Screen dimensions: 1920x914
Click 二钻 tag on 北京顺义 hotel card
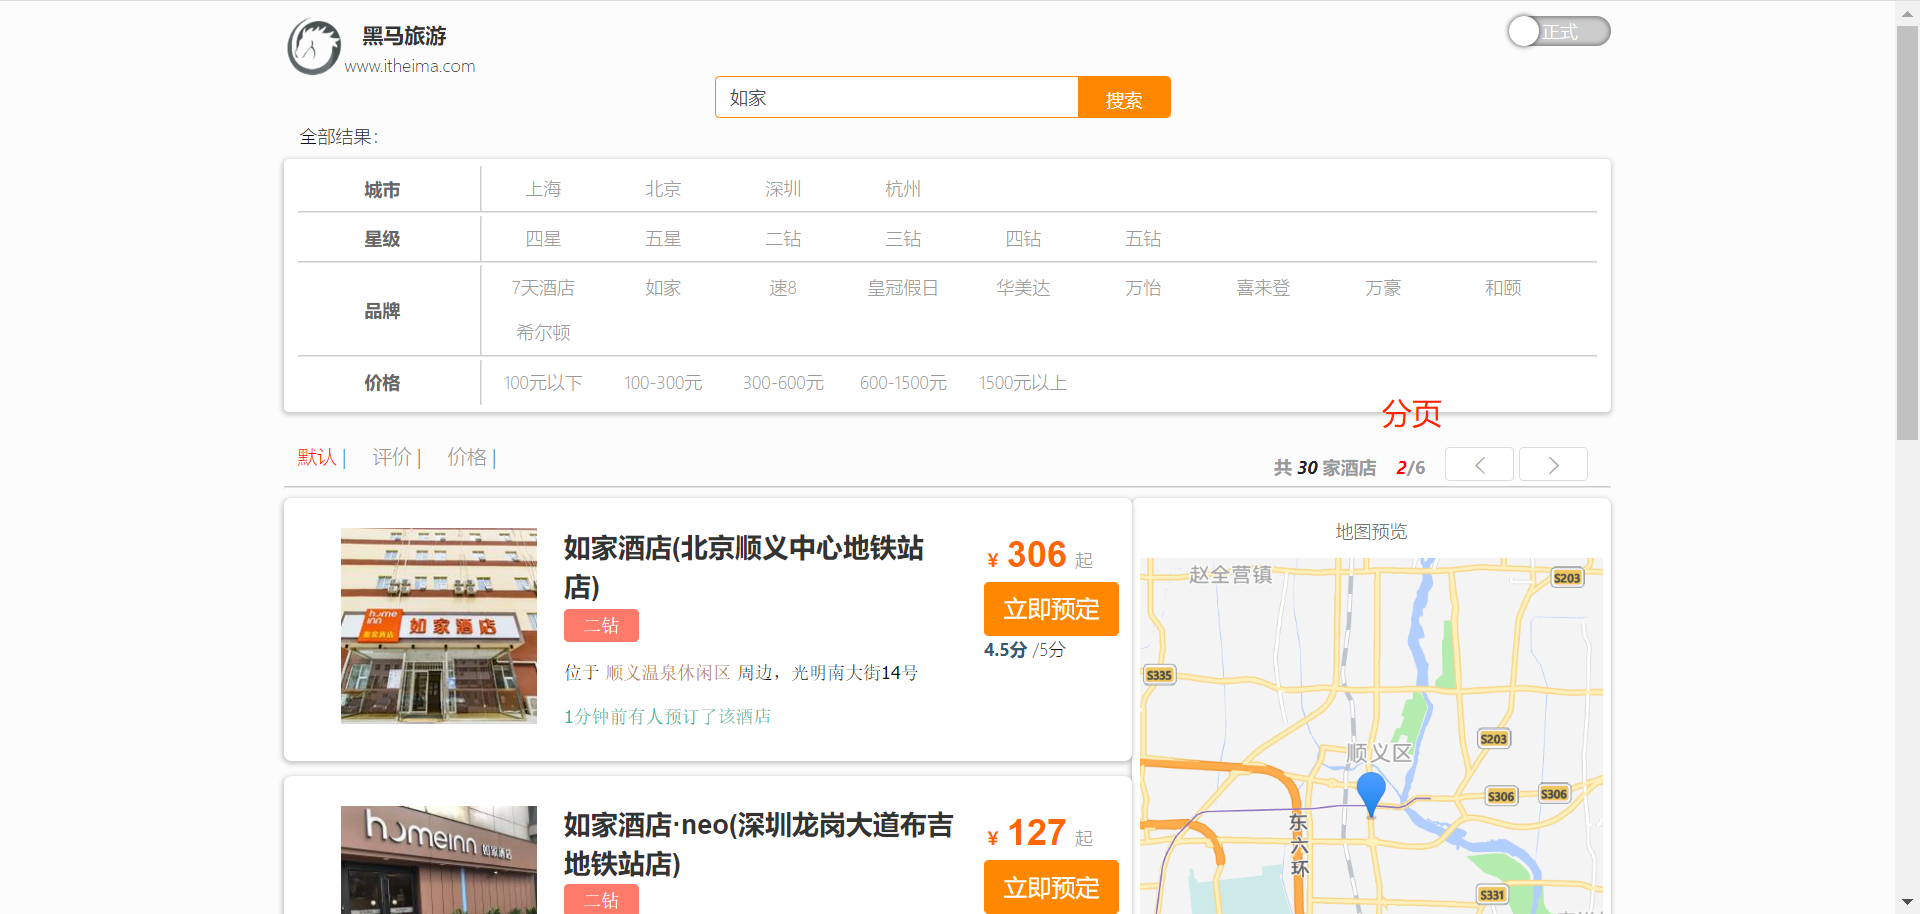[x=601, y=626]
